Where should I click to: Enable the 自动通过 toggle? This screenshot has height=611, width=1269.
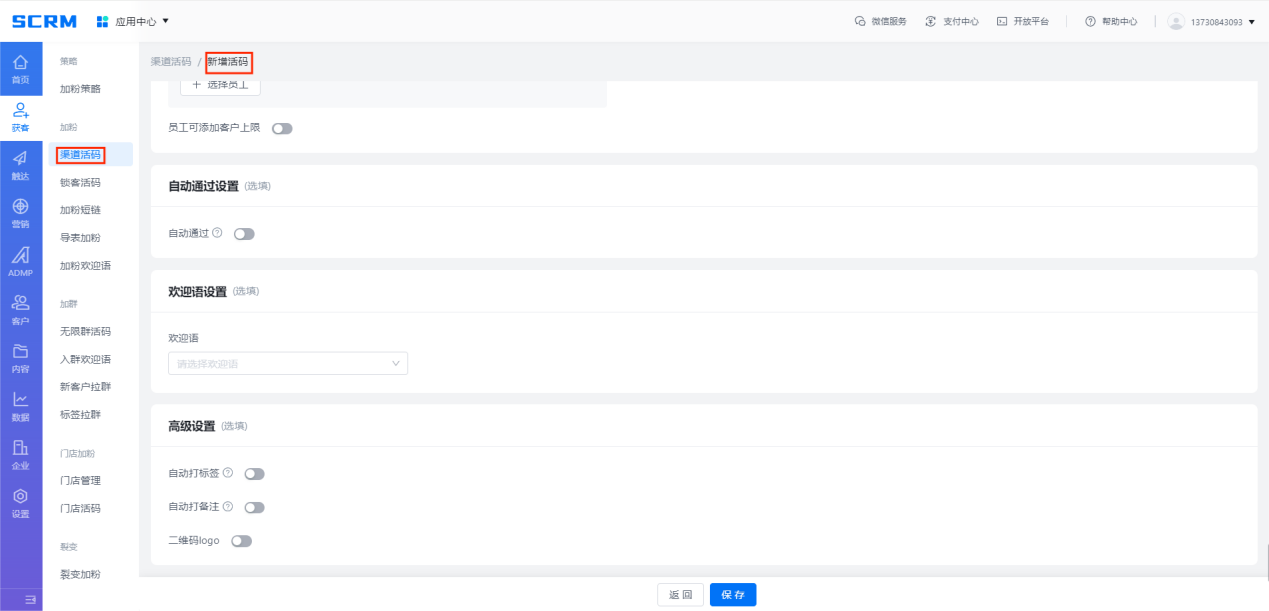[x=244, y=234]
